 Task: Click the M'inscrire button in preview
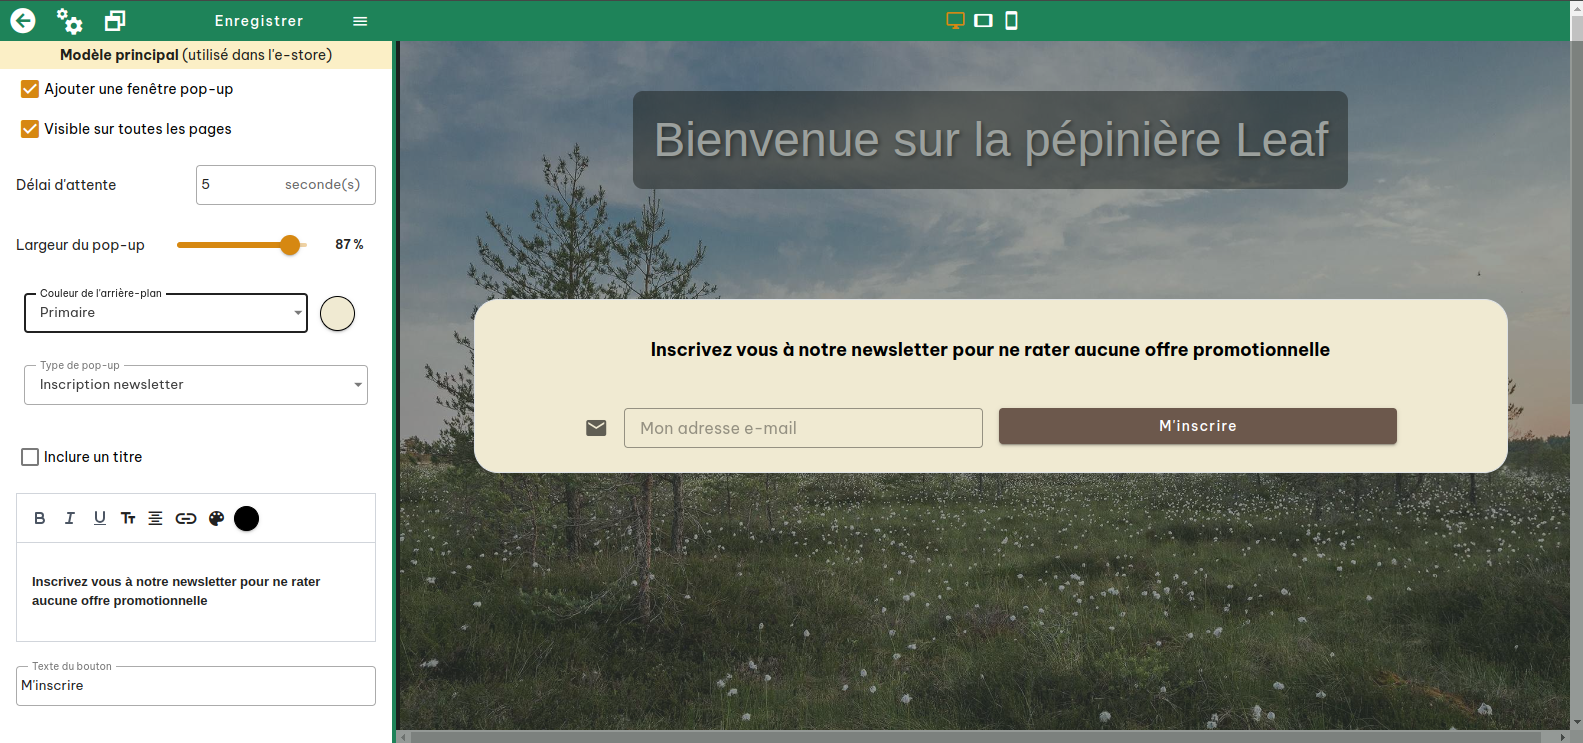point(1198,426)
